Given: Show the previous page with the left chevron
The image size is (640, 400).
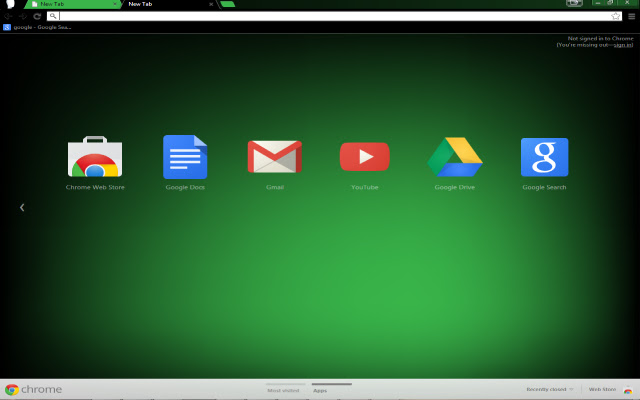Looking at the screenshot, I should (22, 208).
